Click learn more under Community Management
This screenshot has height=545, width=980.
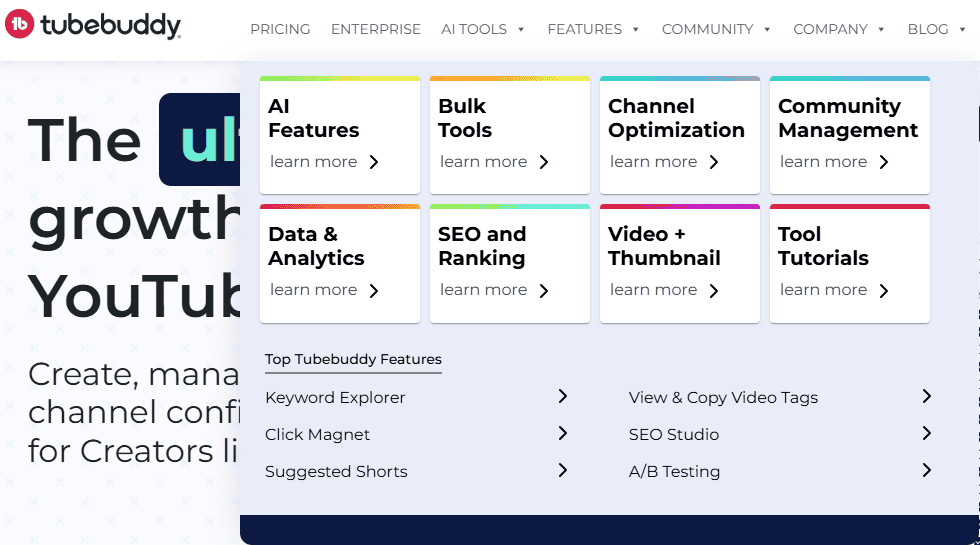824,162
